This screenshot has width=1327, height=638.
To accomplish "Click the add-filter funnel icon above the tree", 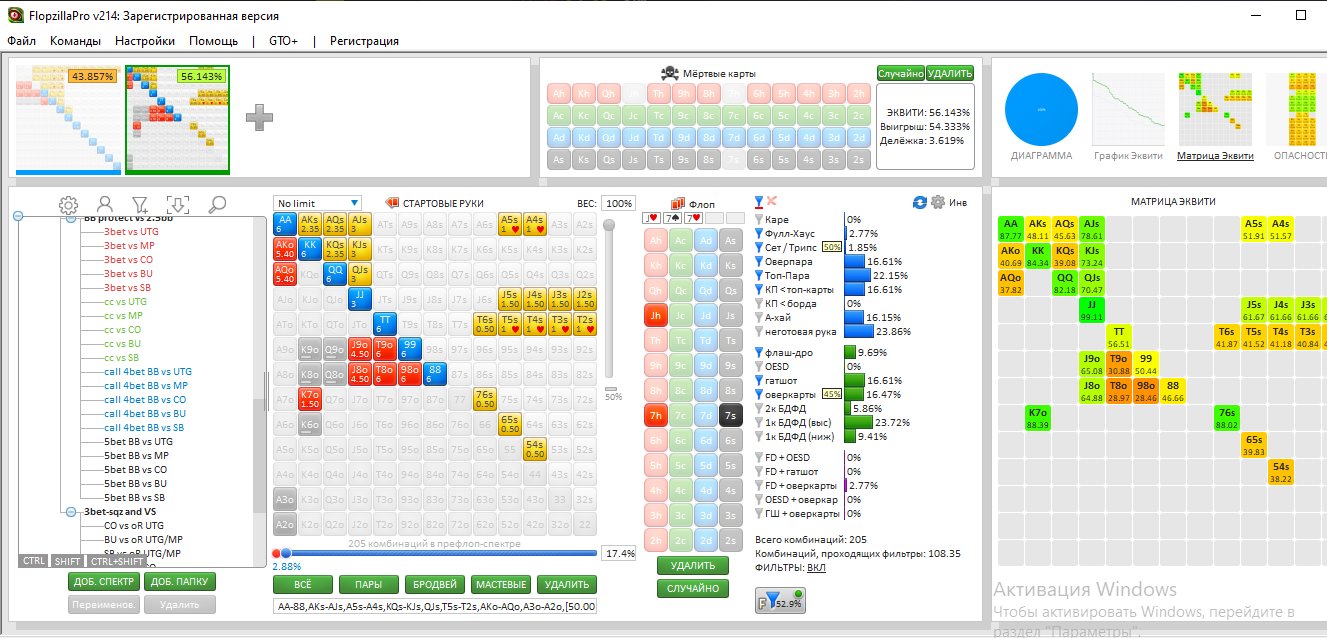I will (x=141, y=205).
